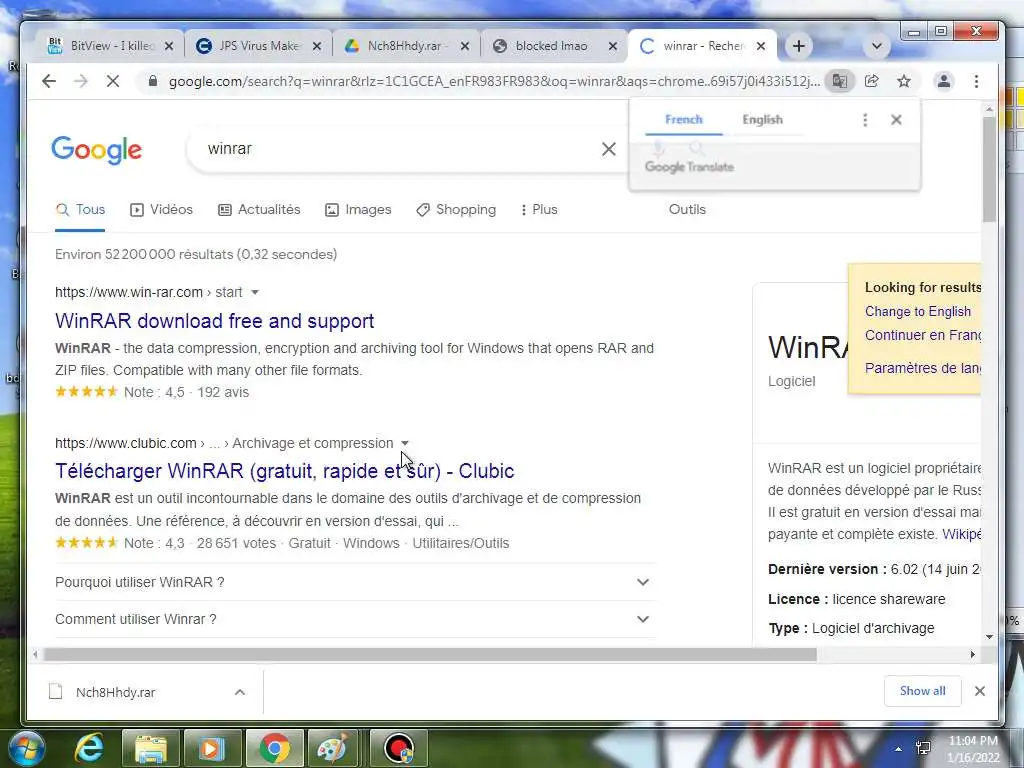
Task: Click the horizontal scrollbar thumb
Action: [x=430, y=654]
